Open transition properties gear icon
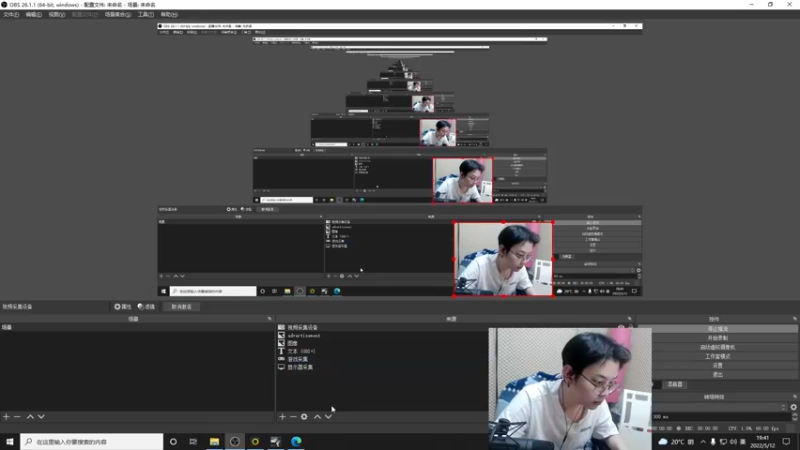Image resolution: width=800 pixels, height=450 pixels. click(793, 407)
